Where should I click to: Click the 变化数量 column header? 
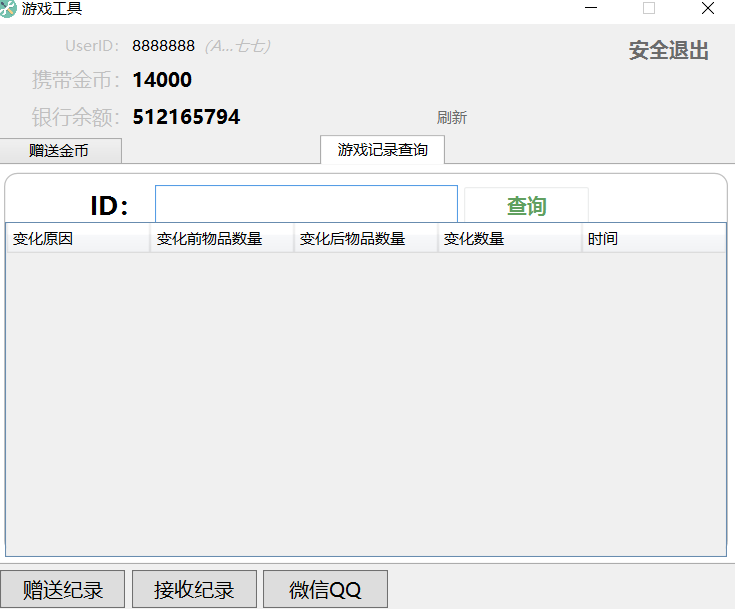point(510,239)
